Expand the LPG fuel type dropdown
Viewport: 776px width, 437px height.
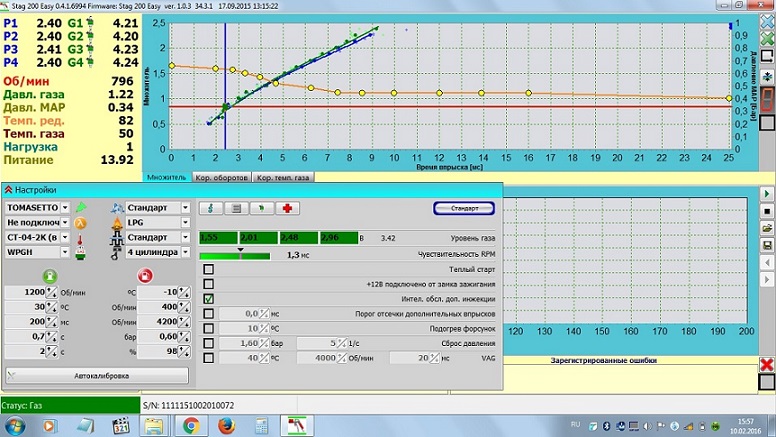[185, 223]
